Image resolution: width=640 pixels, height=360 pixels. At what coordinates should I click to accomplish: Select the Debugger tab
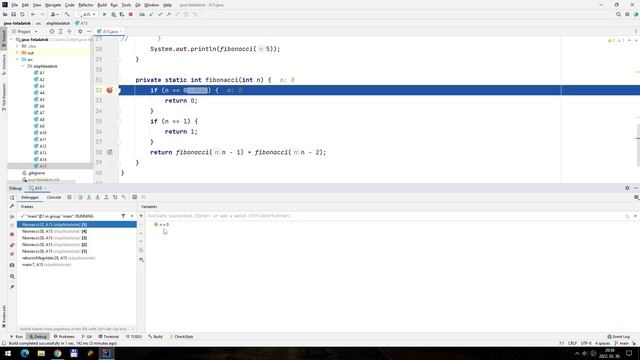(30, 197)
